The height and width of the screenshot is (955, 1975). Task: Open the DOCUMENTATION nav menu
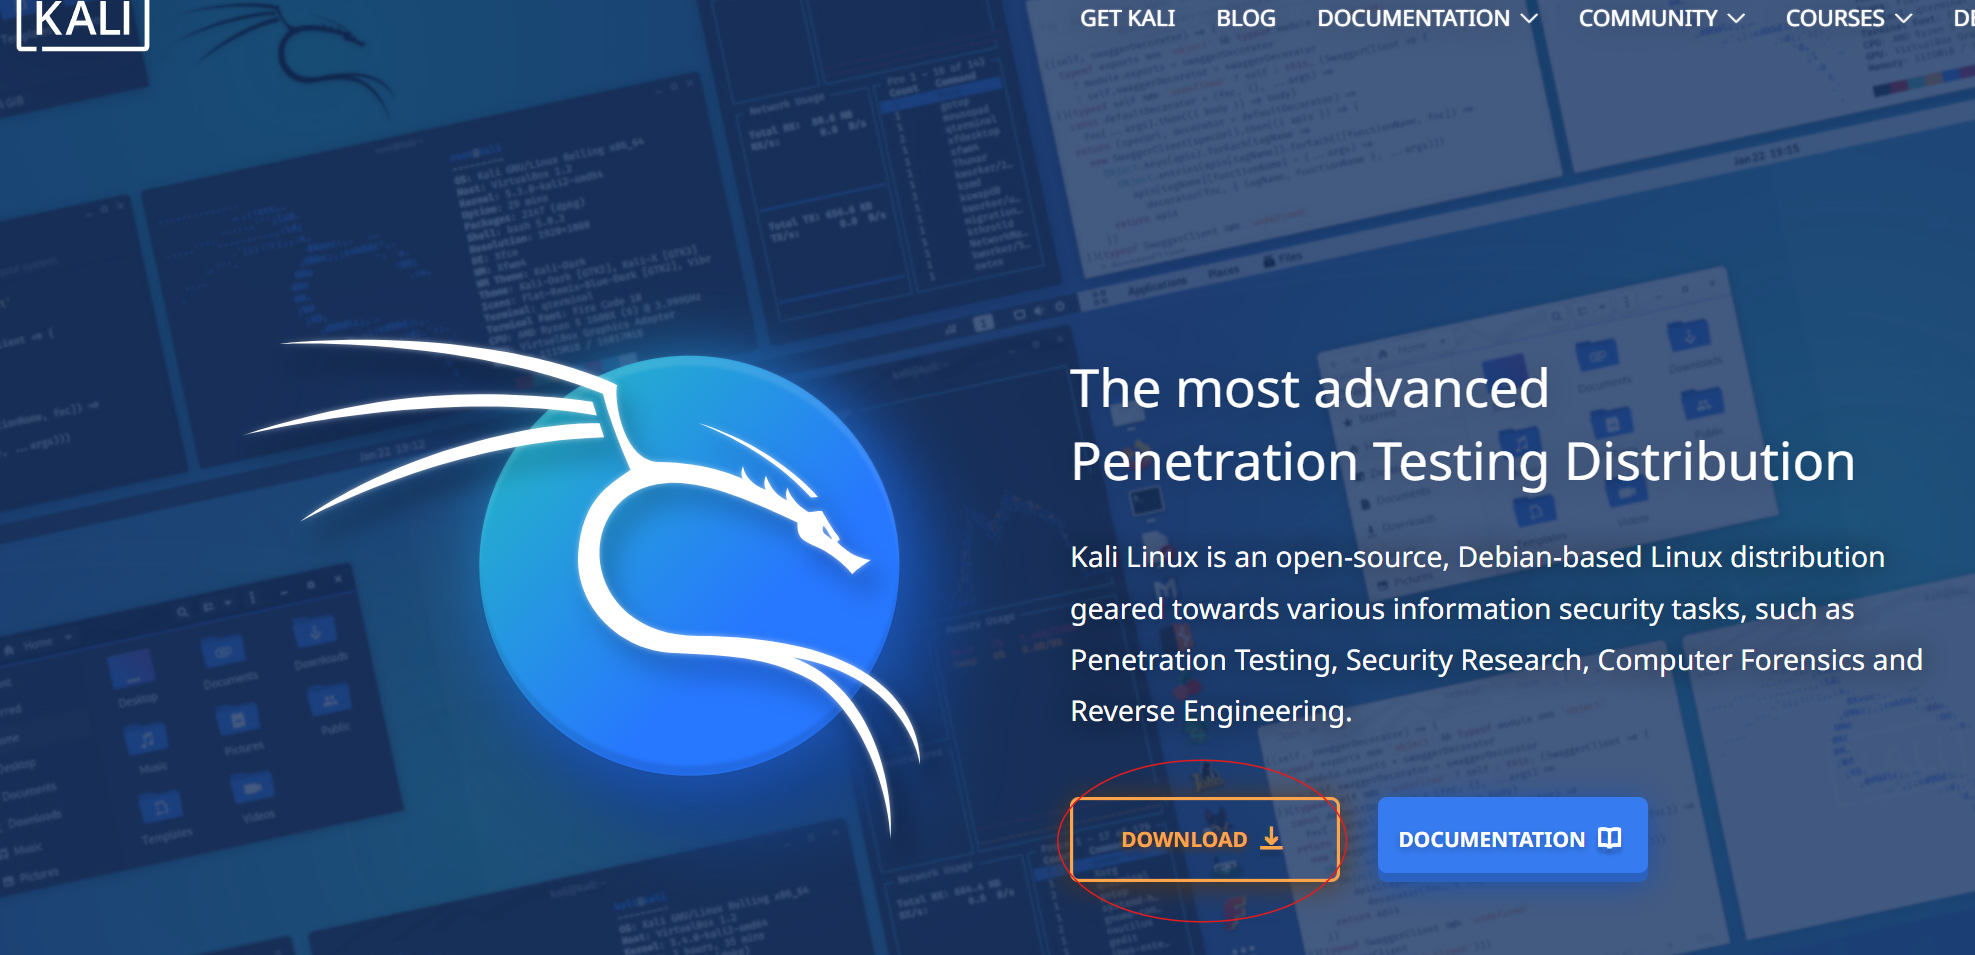[1426, 18]
